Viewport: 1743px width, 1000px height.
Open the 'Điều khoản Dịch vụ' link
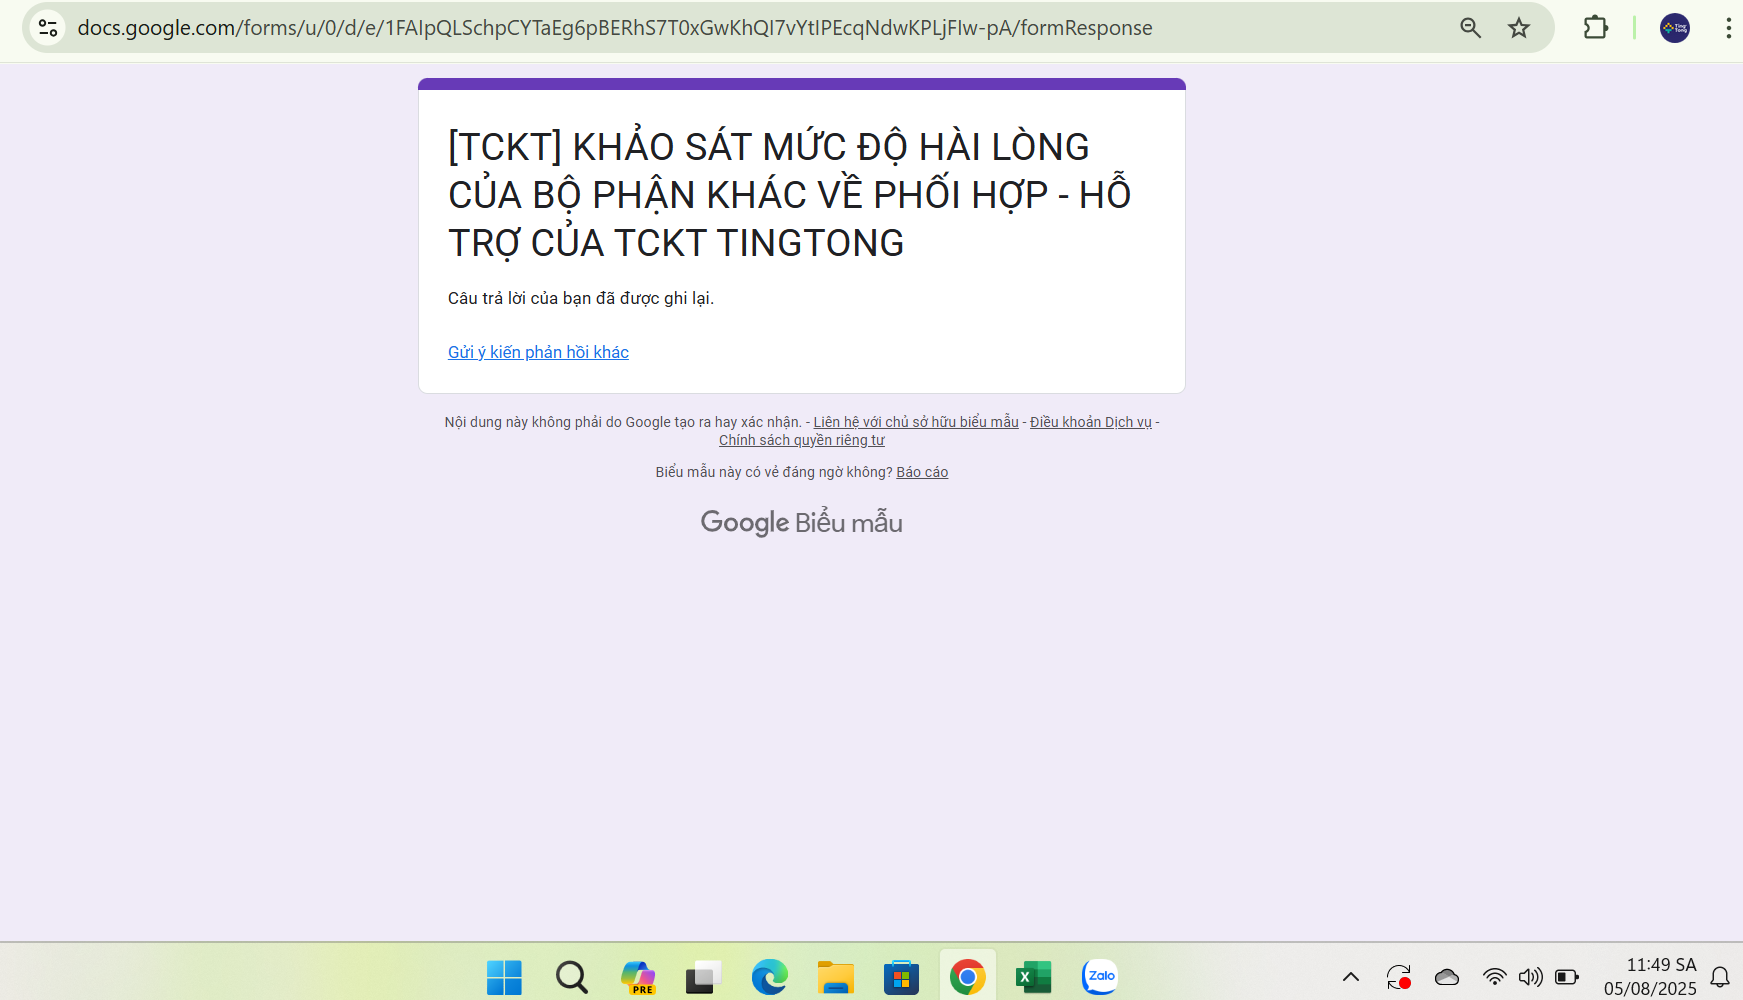click(1090, 422)
